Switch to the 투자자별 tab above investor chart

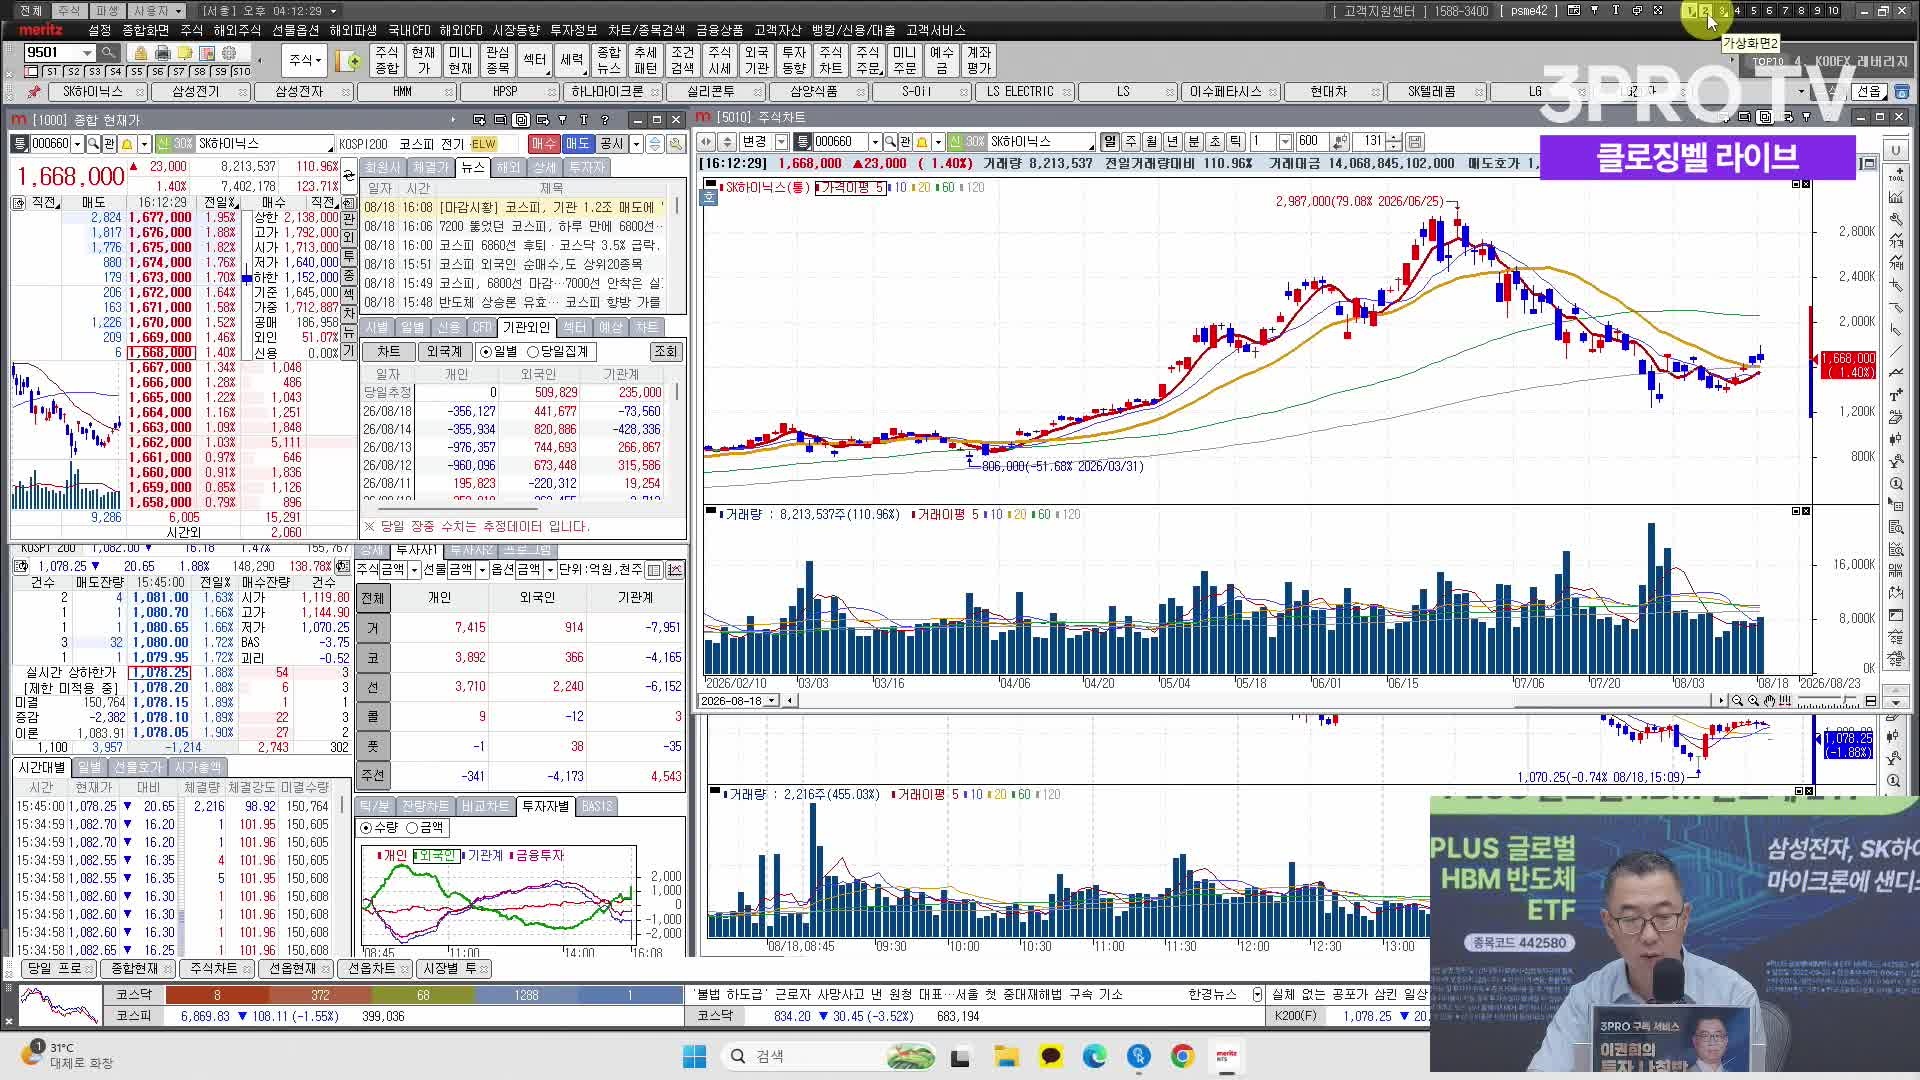(x=545, y=806)
